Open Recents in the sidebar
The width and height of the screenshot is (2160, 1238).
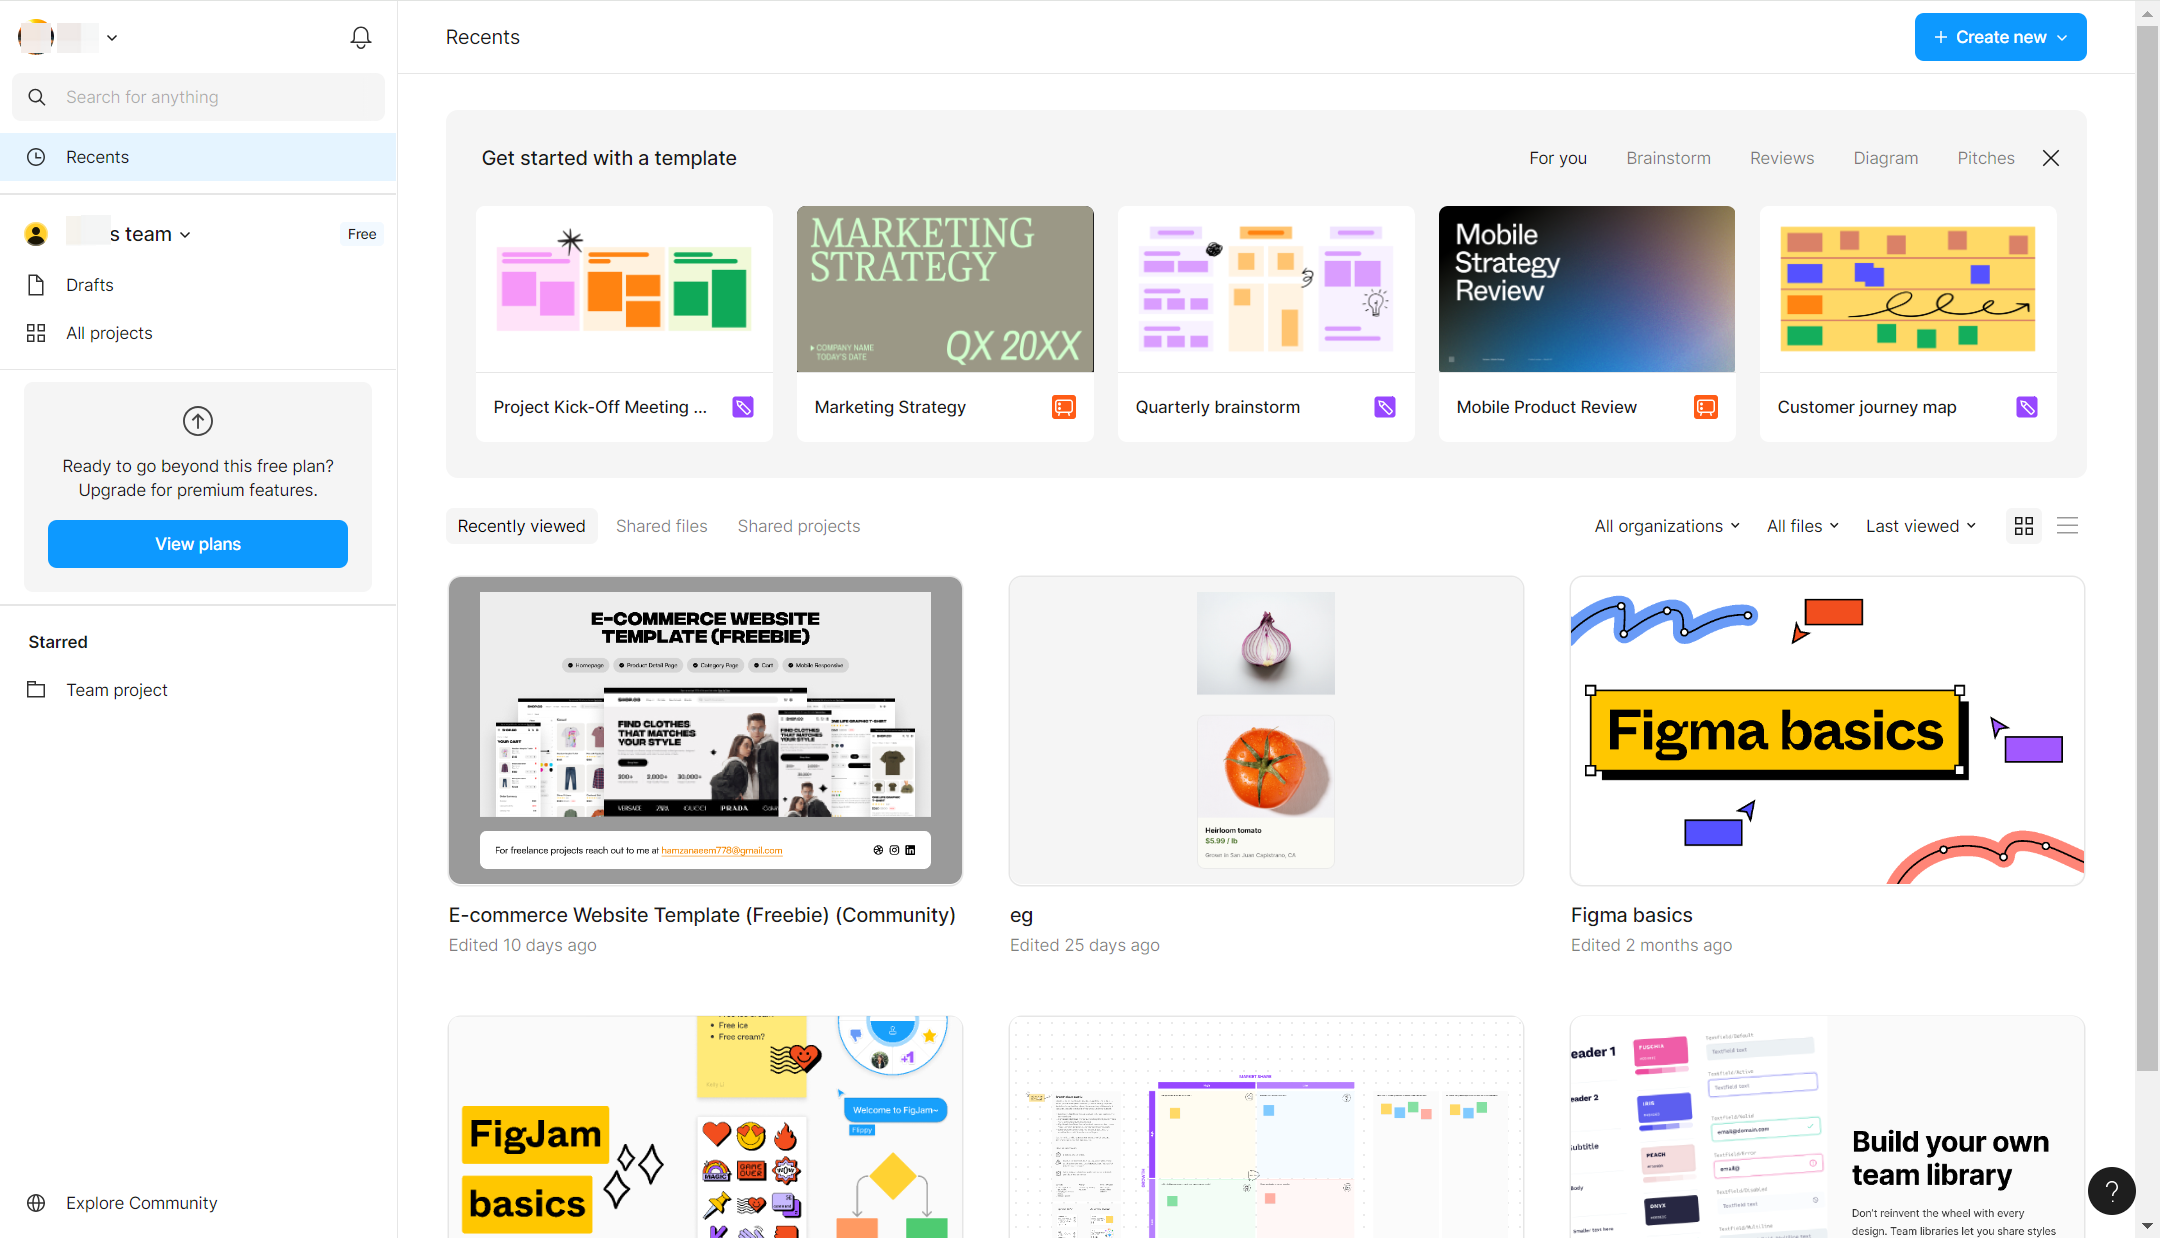tap(198, 157)
